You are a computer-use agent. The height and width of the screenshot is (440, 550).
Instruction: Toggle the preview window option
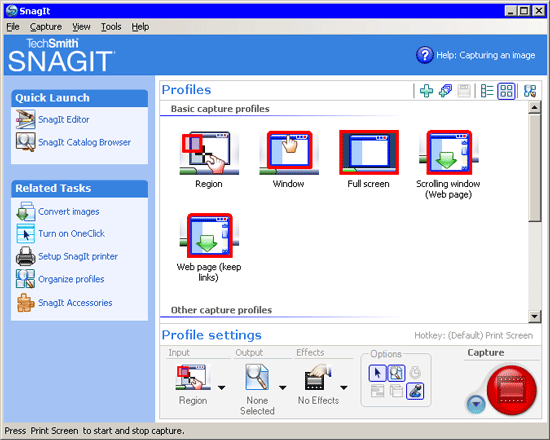tap(396, 373)
